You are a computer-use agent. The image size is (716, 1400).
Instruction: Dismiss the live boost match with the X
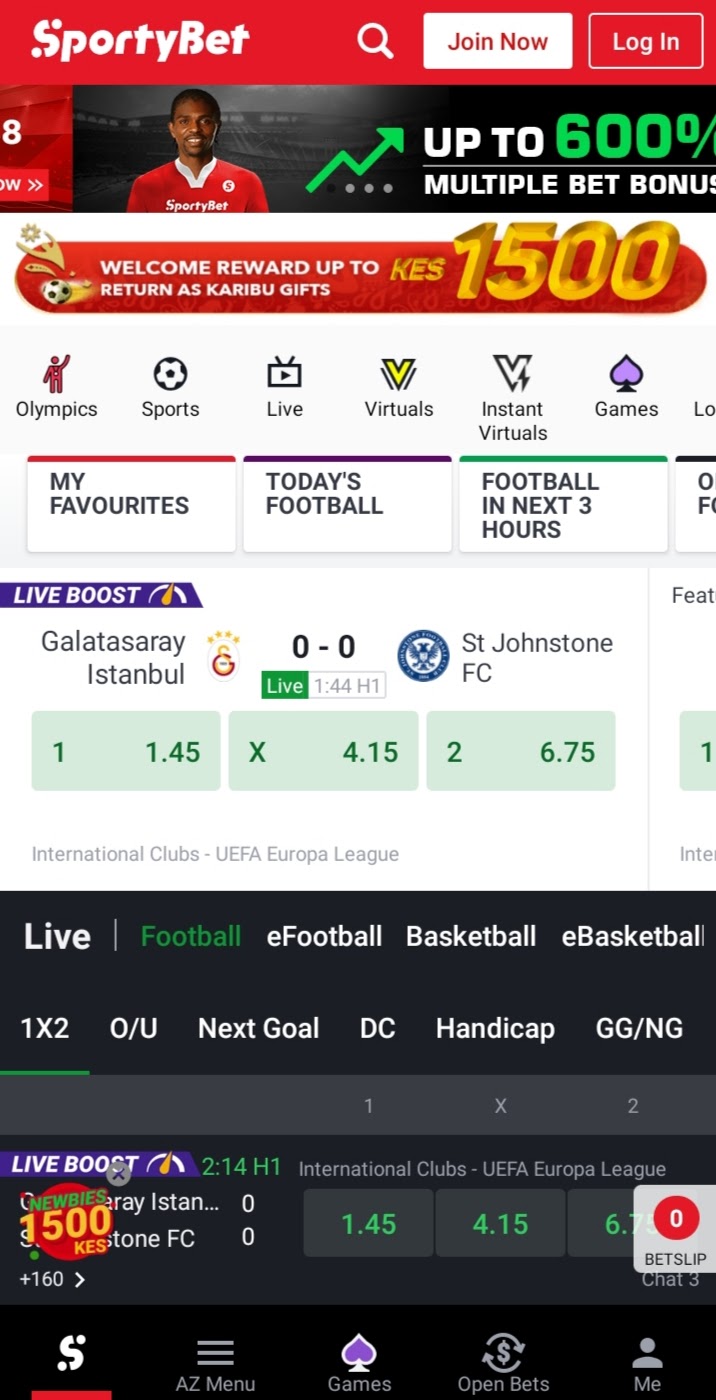click(x=118, y=1173)
